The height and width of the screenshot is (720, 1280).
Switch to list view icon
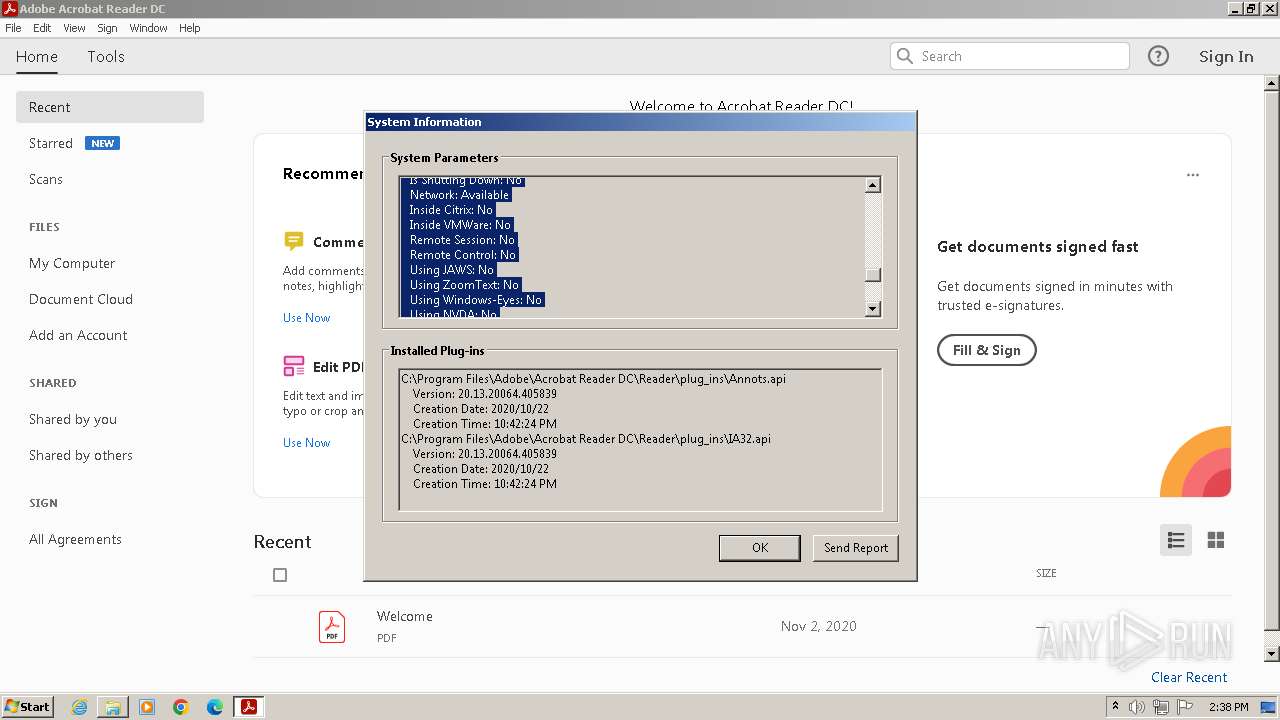[1176, 540]
